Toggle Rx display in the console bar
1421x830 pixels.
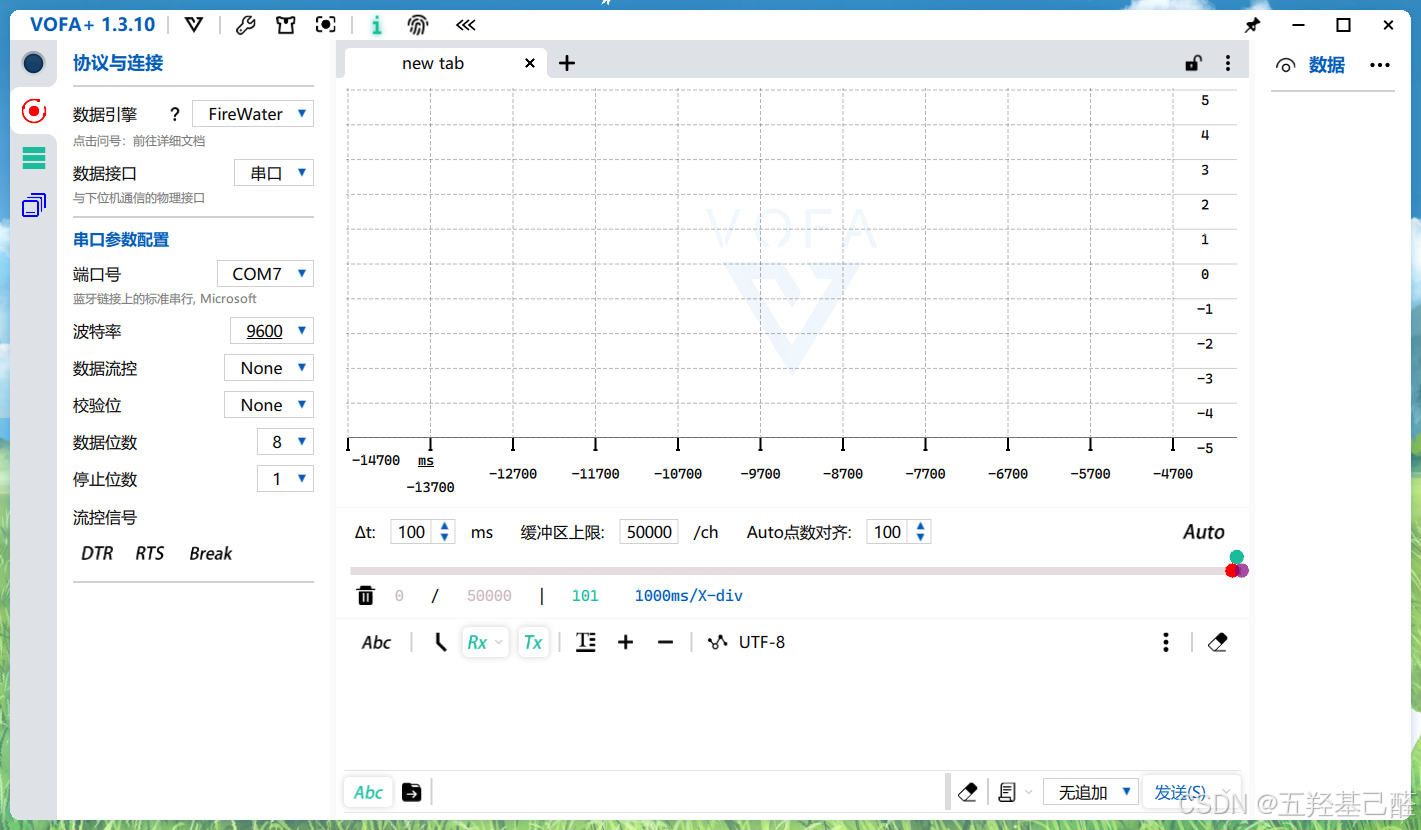click(x=478, y=642)
